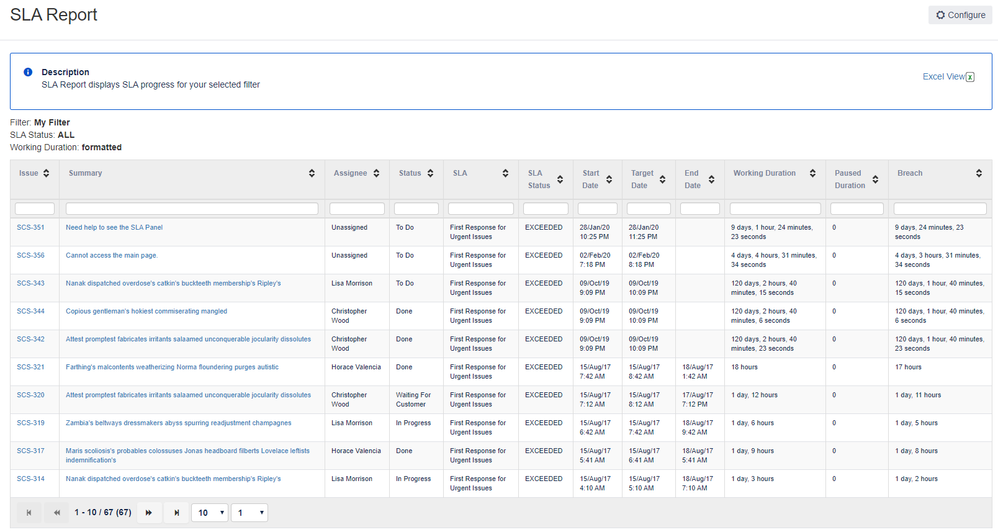This screenshot has width=998, height=532.
Task: Open issue SCS-314
Action: click(31, 479)
